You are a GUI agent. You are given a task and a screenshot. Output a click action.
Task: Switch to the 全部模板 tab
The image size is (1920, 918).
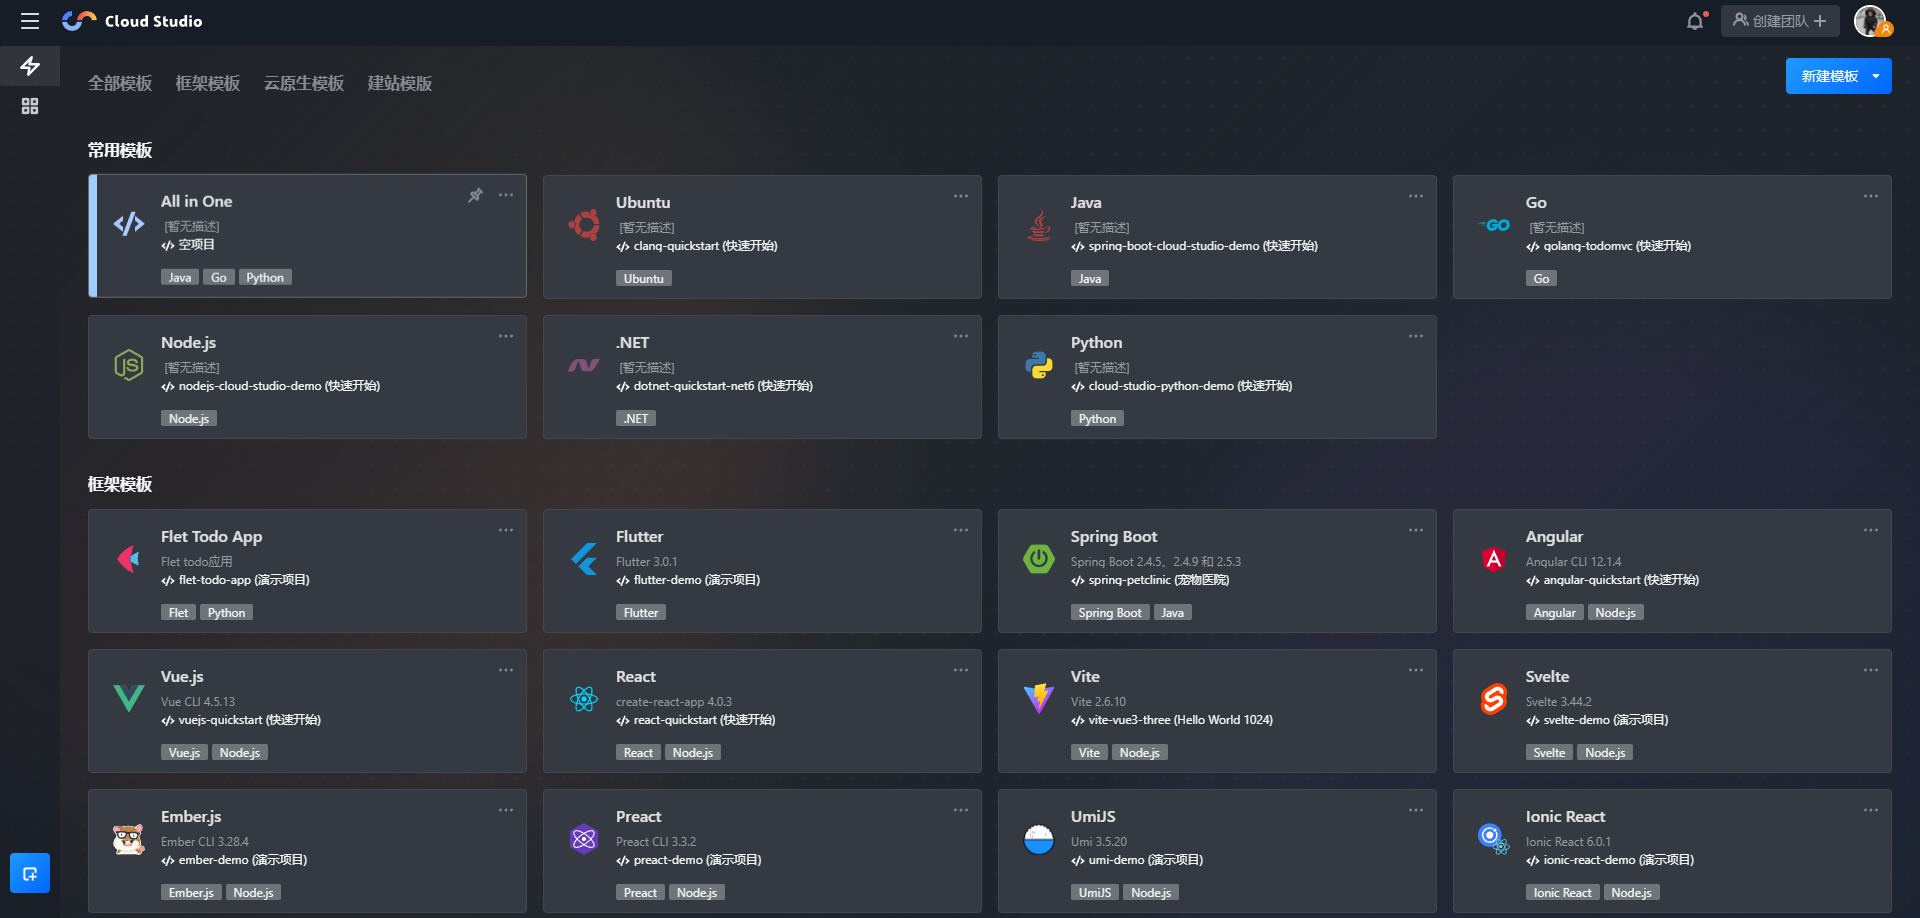[120, 83]
